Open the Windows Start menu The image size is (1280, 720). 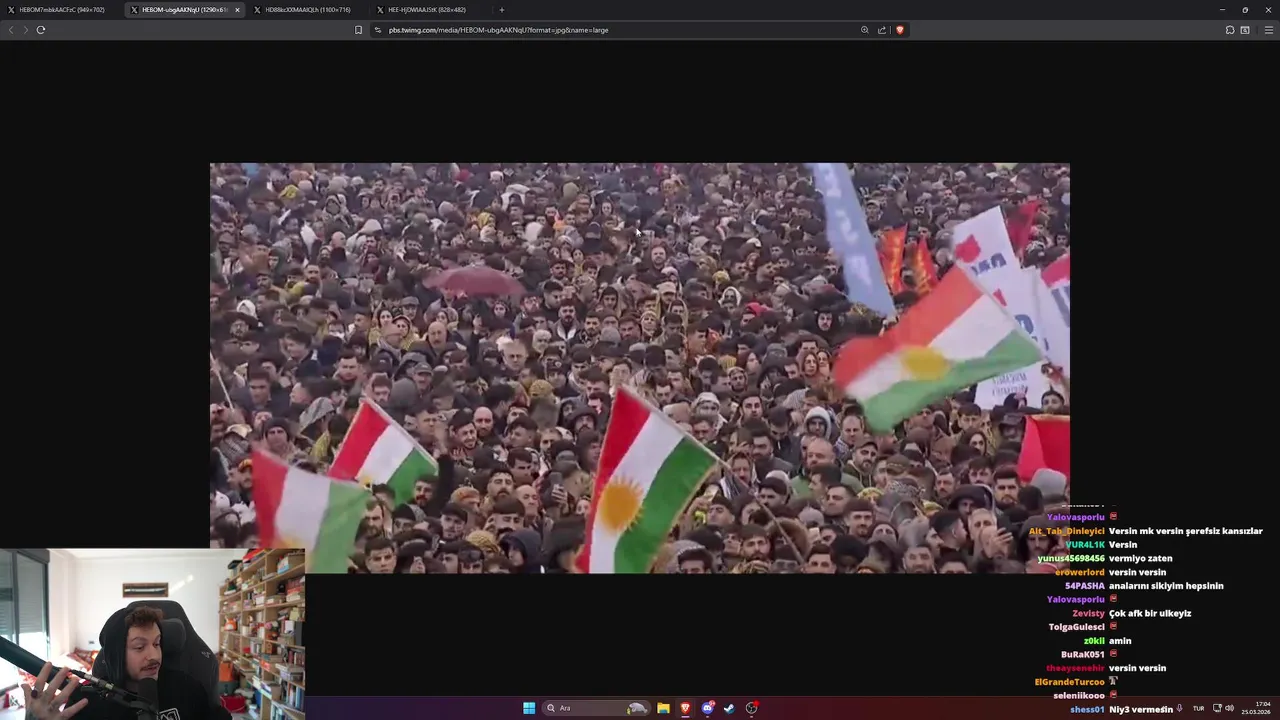[x=529, y=708]
